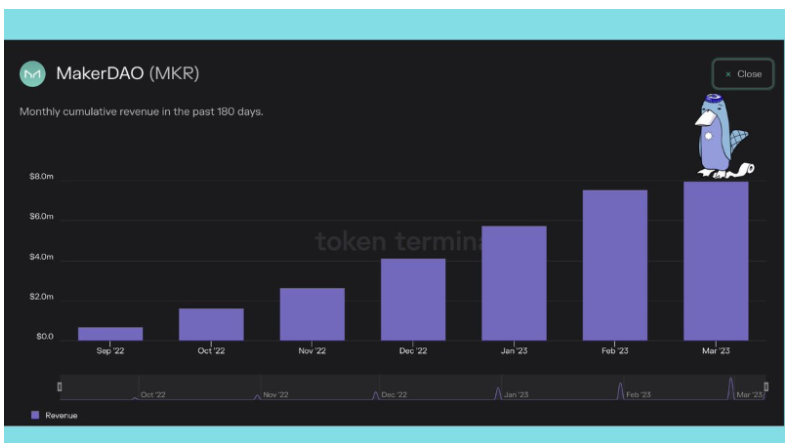This screenshot has height=447, width=791.
Task: Select the Nov '22 revenue bar
Action: coord(312,314)
